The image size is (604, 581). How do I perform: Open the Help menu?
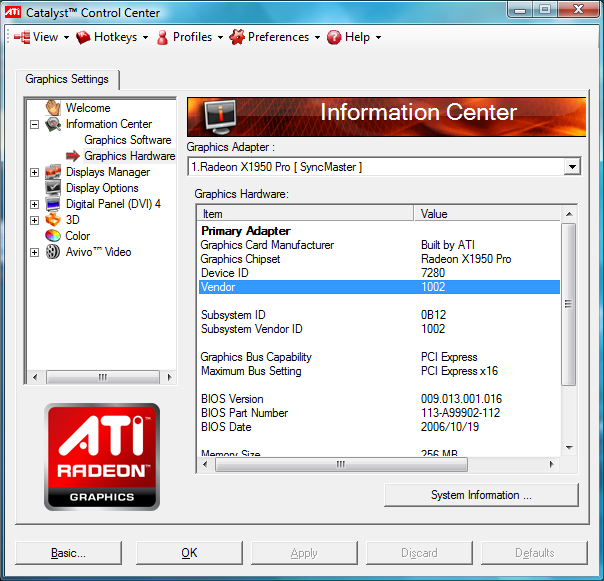(x=354, y=37)
